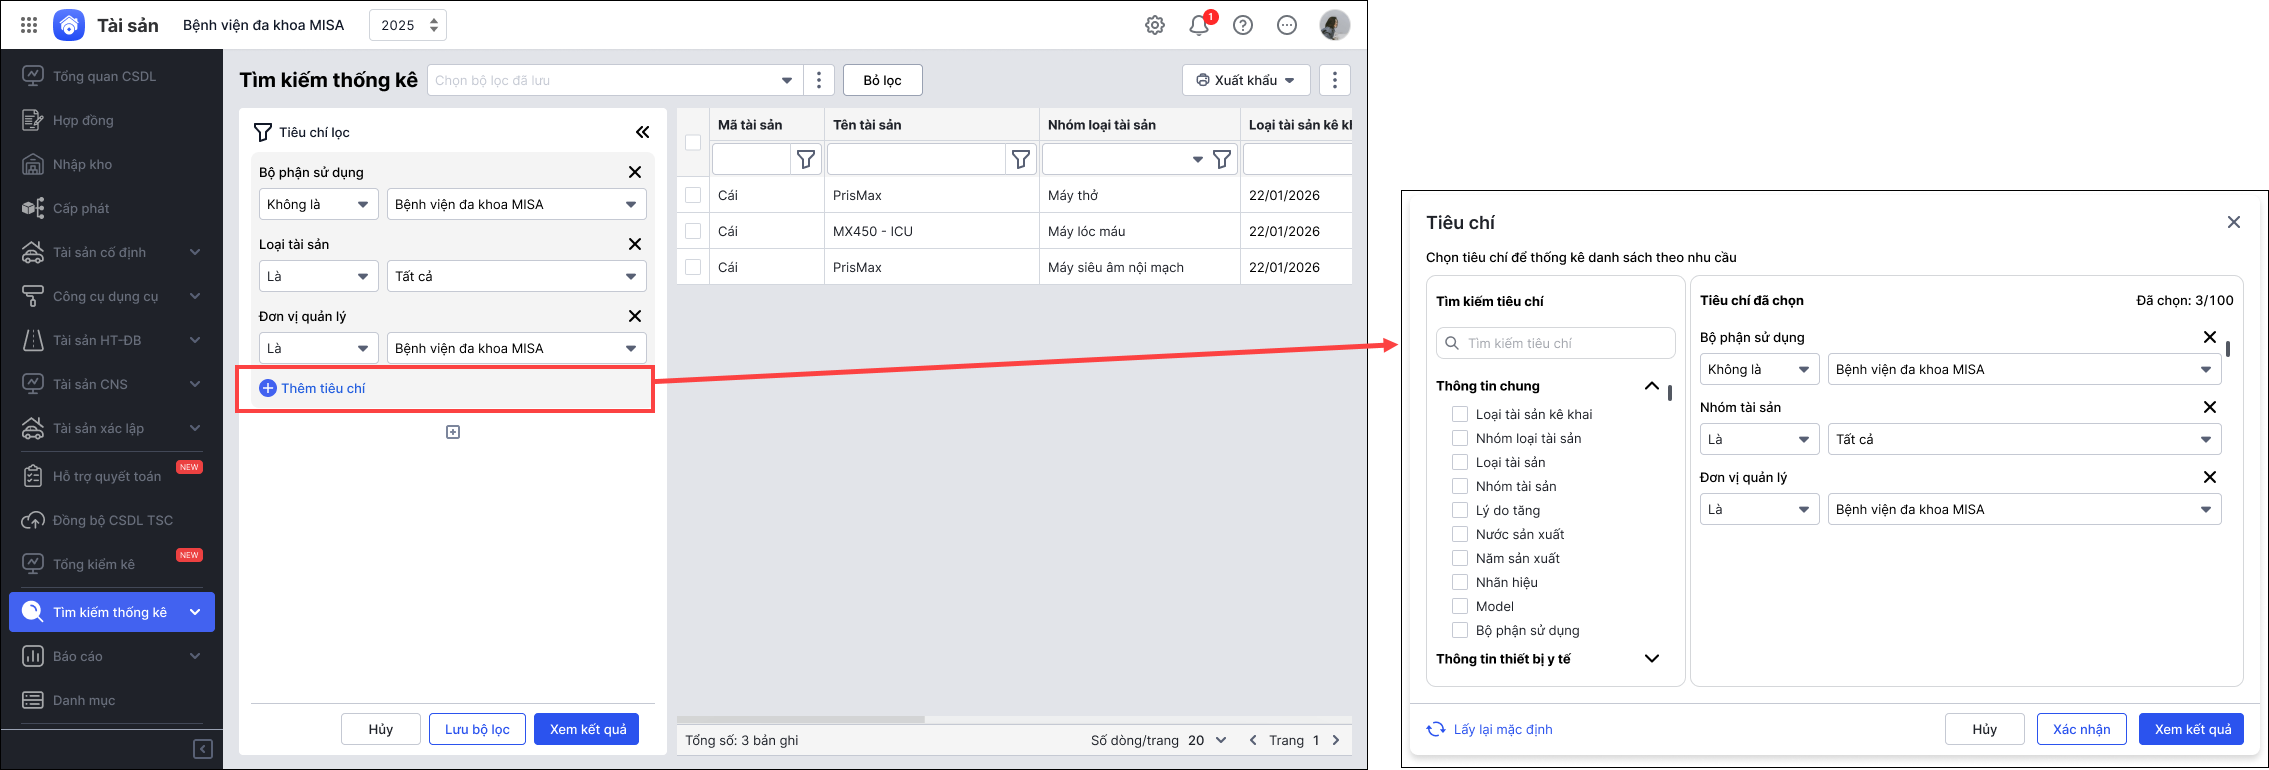Remove the Bộ phận sử dụng filter
This screenshot has height=770, width=2269.
point(634,172)
